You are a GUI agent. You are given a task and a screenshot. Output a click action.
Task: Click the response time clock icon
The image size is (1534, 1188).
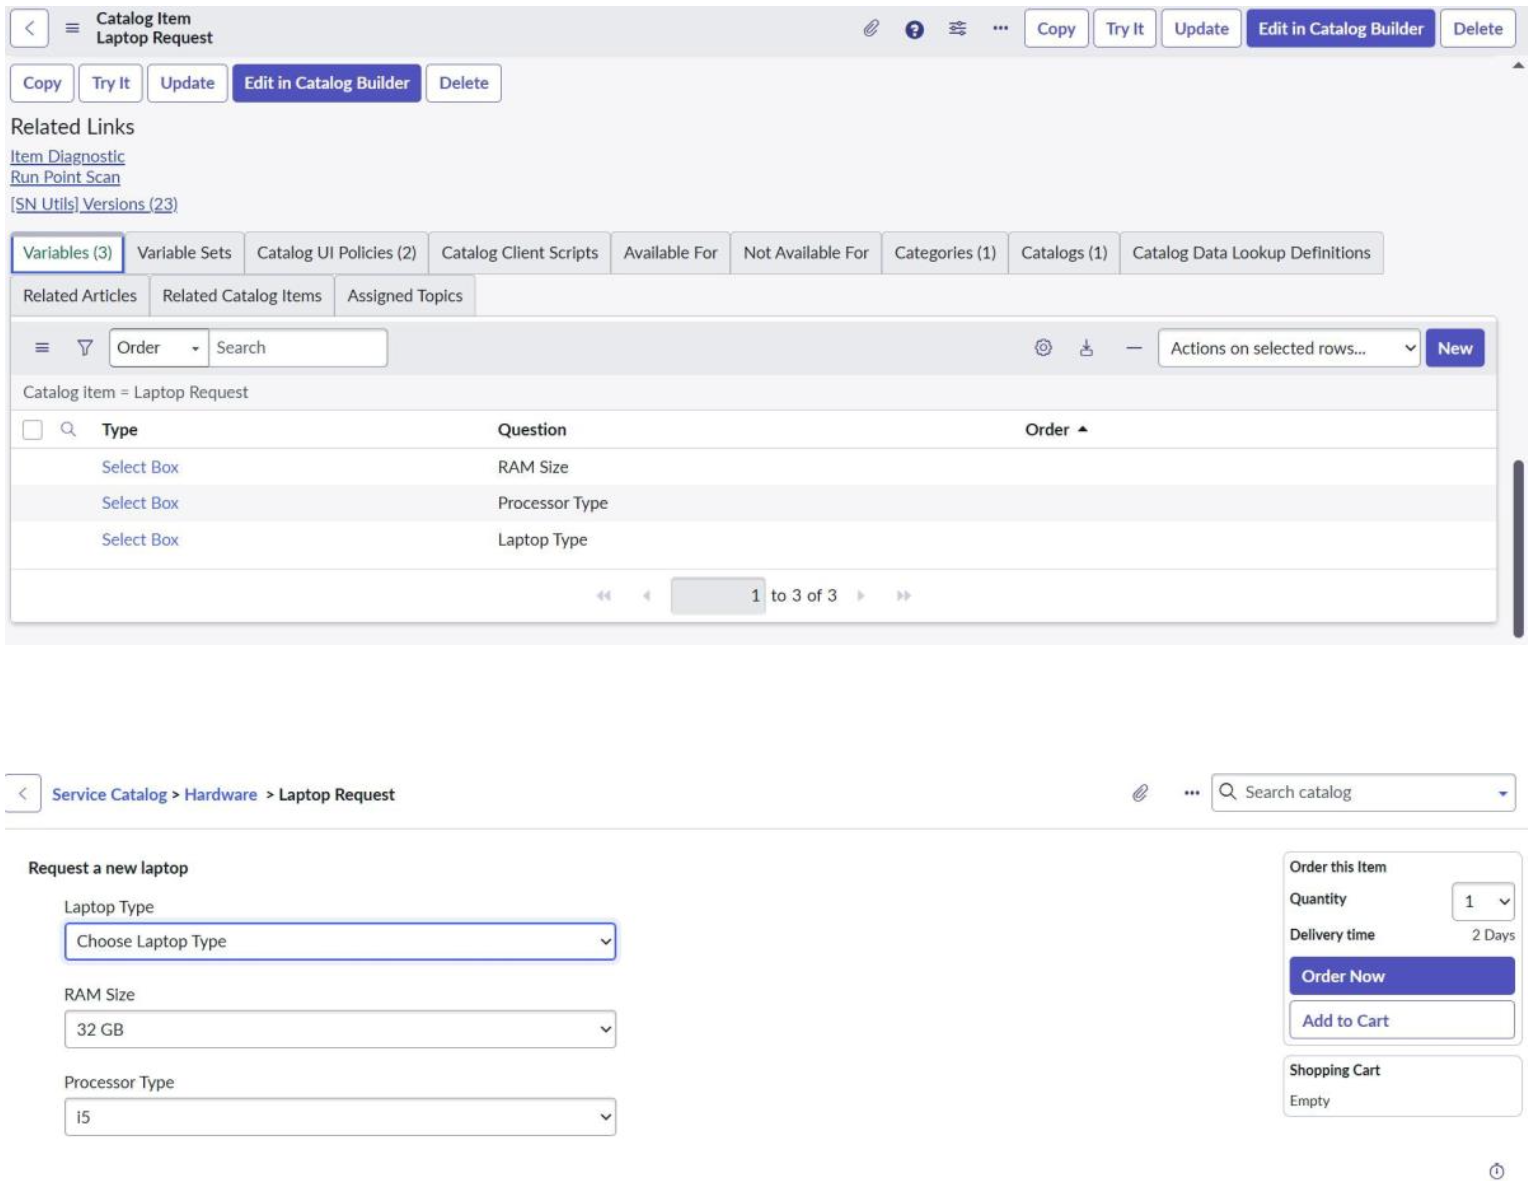click(x=1496, y=1171)
